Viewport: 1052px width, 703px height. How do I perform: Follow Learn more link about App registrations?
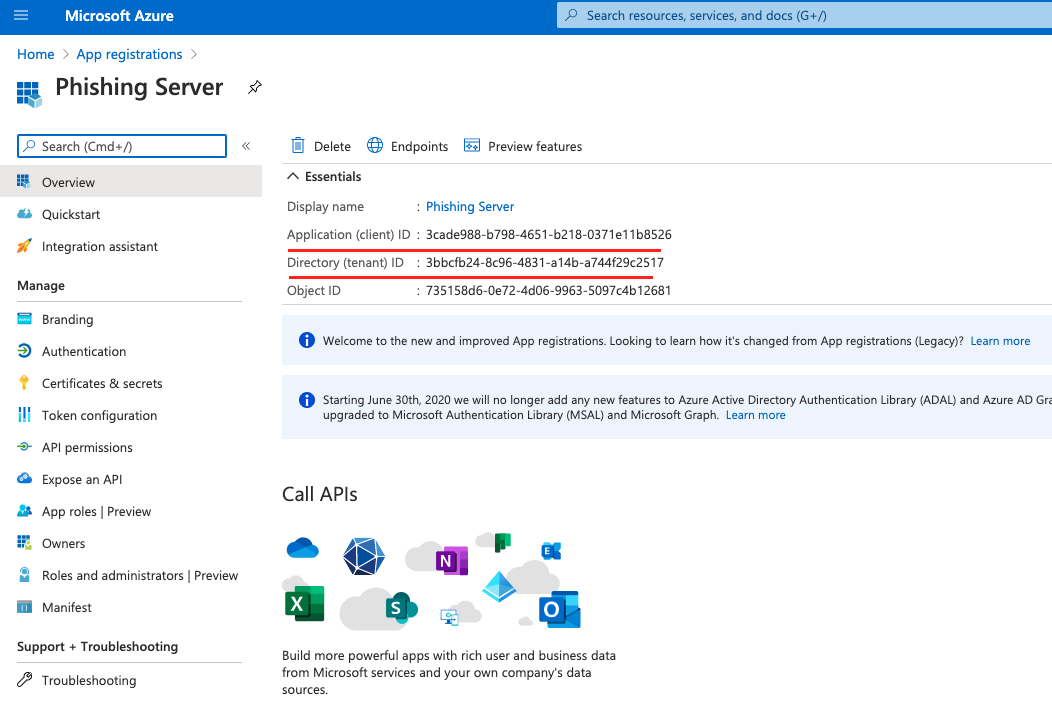tap(1000, 340)
